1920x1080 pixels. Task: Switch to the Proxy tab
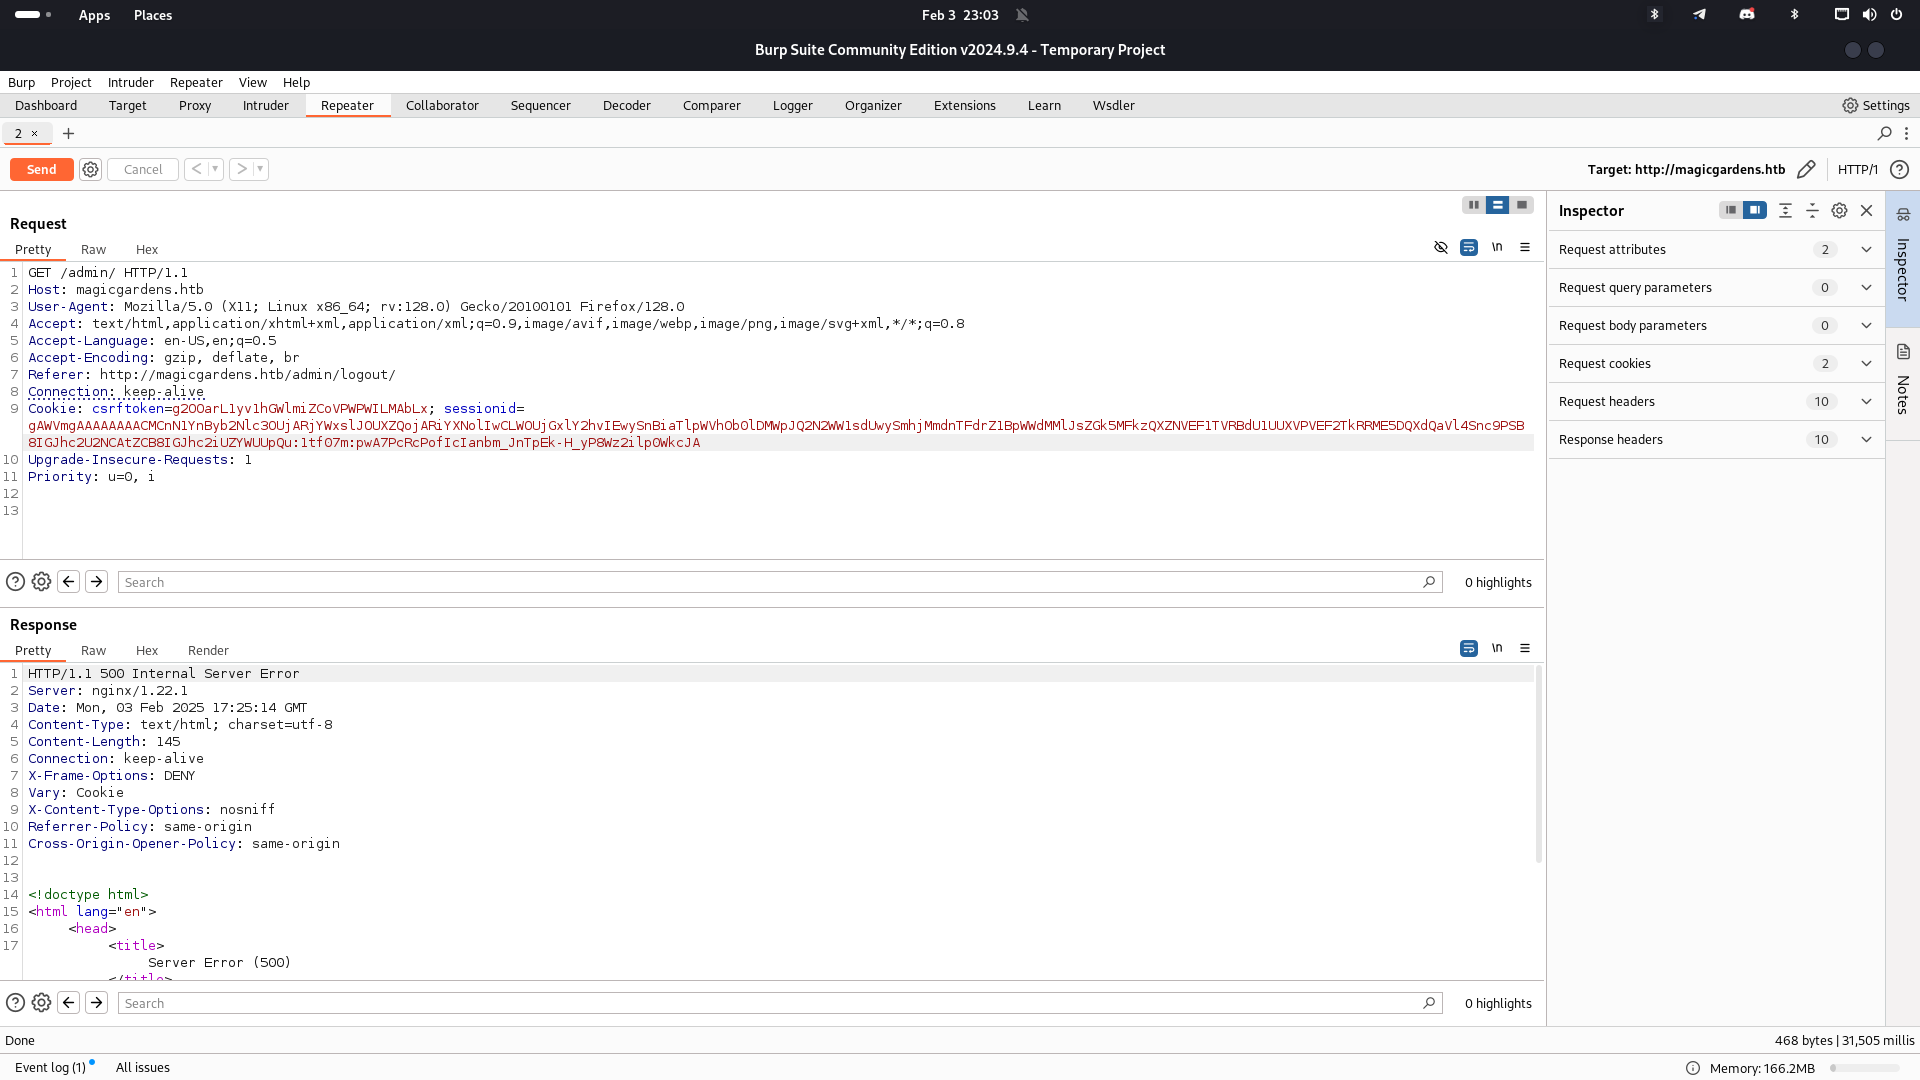(x=195, y=106)
